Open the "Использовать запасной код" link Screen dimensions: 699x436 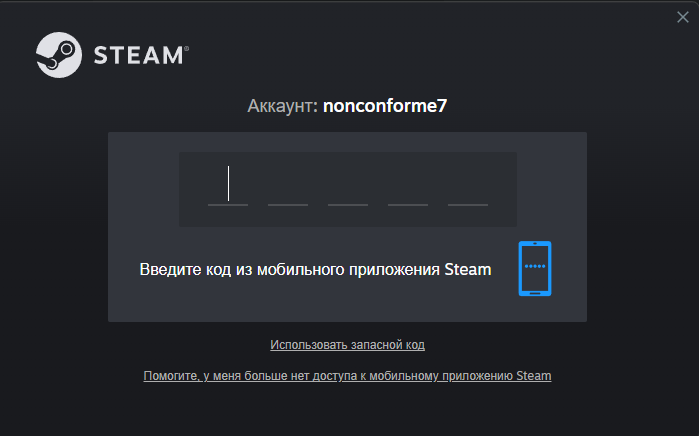point(347,345)
